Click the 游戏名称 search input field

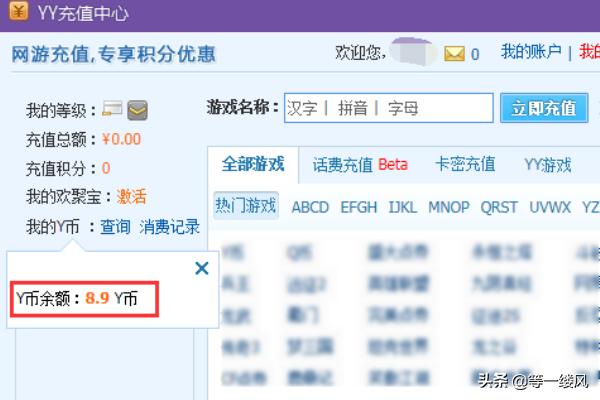(x=388, y=108)
